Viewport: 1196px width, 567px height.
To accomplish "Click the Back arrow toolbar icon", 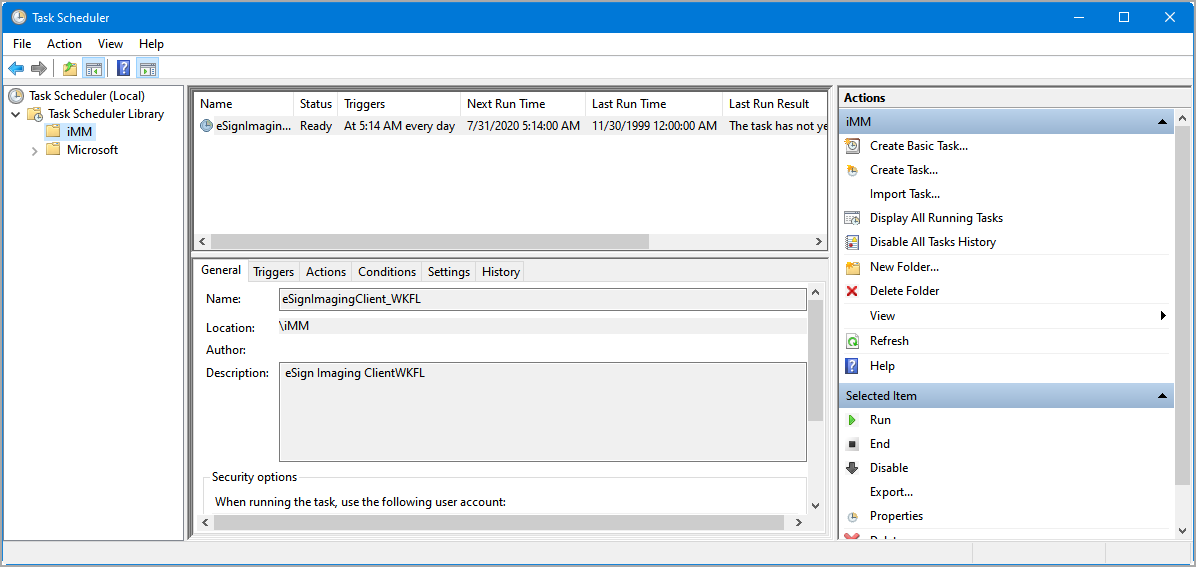I will (16, 69).
